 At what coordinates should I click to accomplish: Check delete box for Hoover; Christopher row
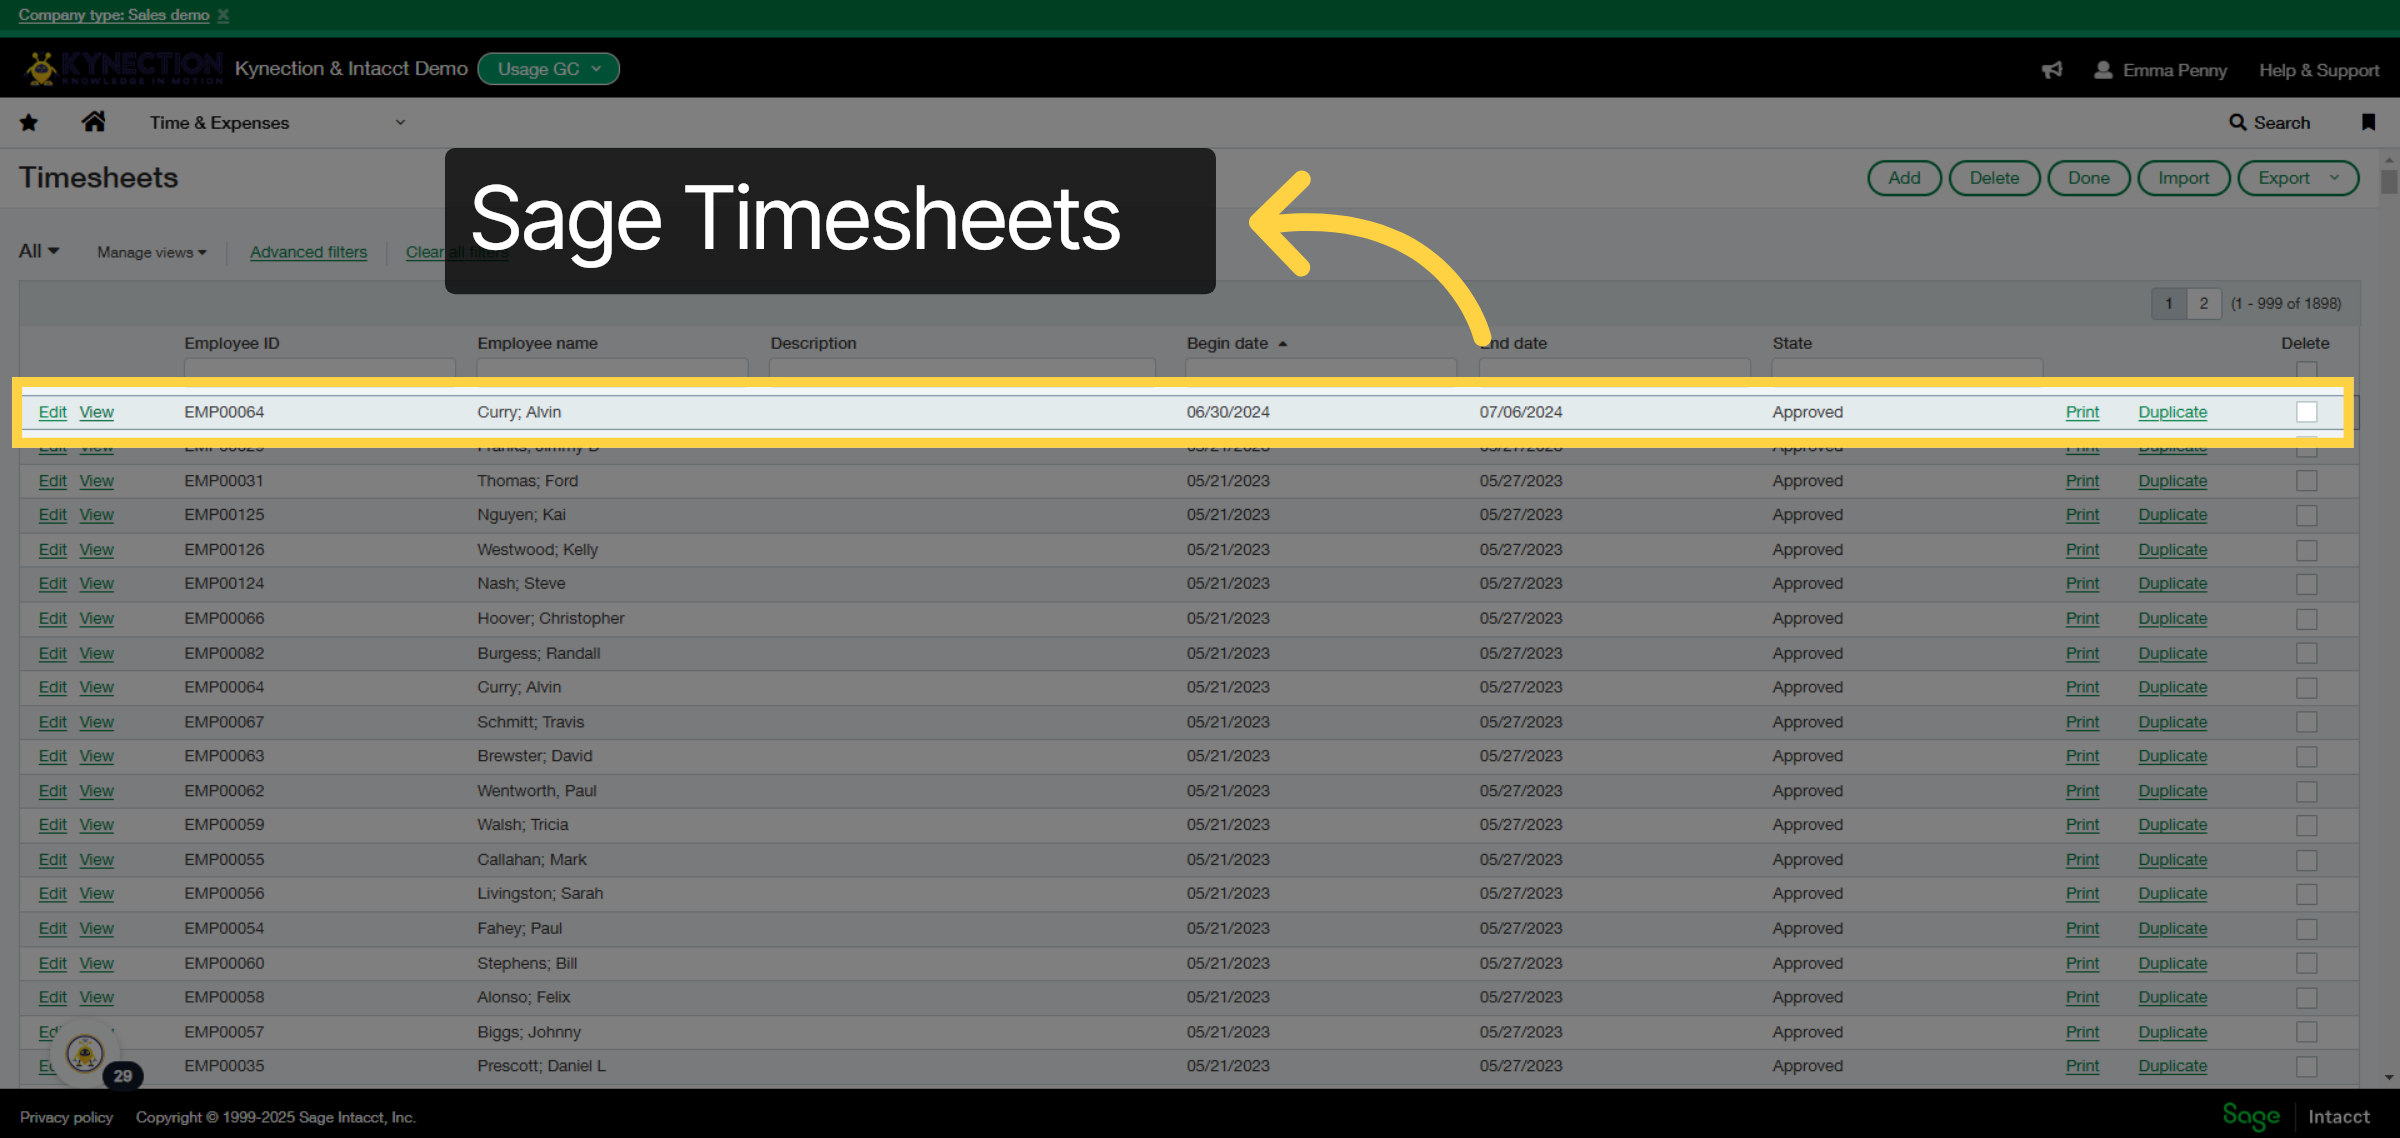pos(2306,619)
